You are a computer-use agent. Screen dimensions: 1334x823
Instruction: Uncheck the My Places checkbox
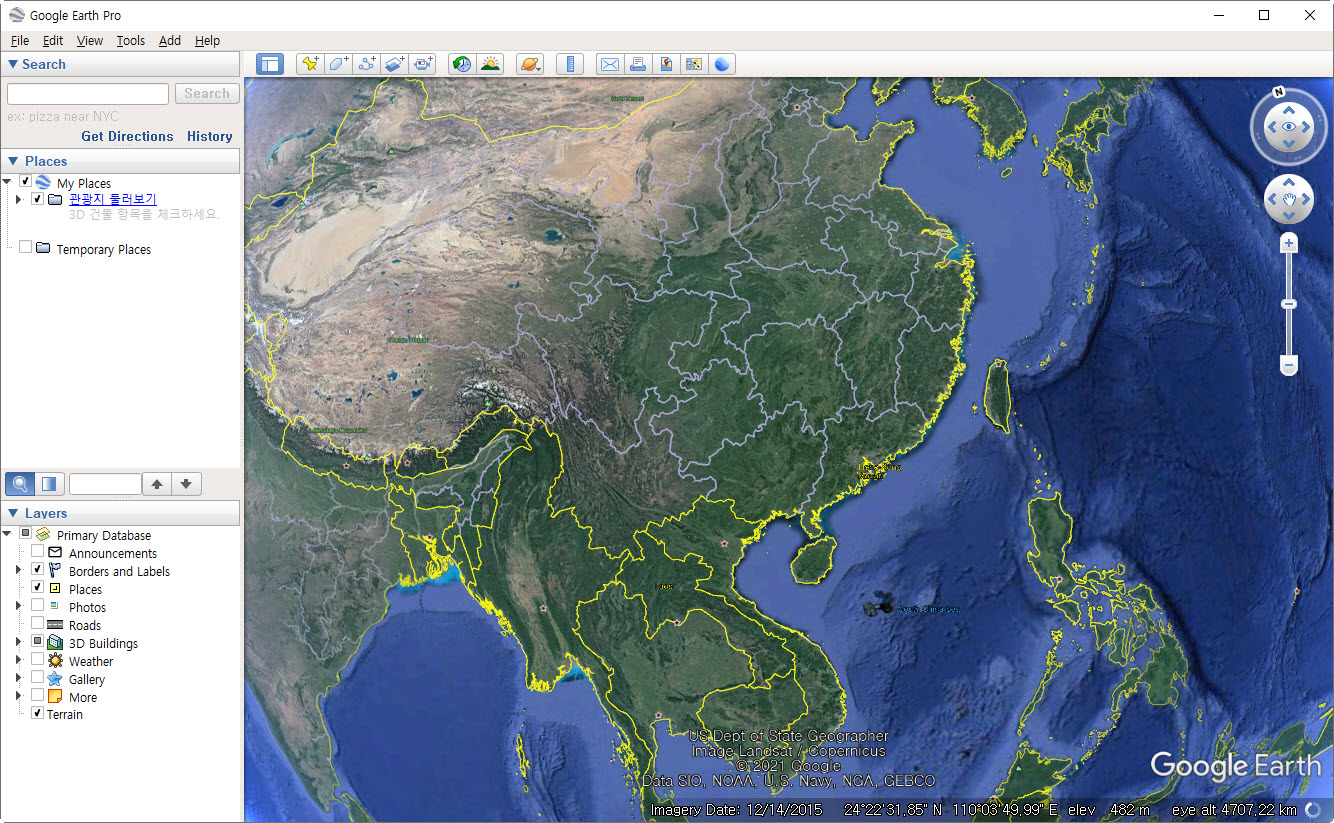point(26,182)
